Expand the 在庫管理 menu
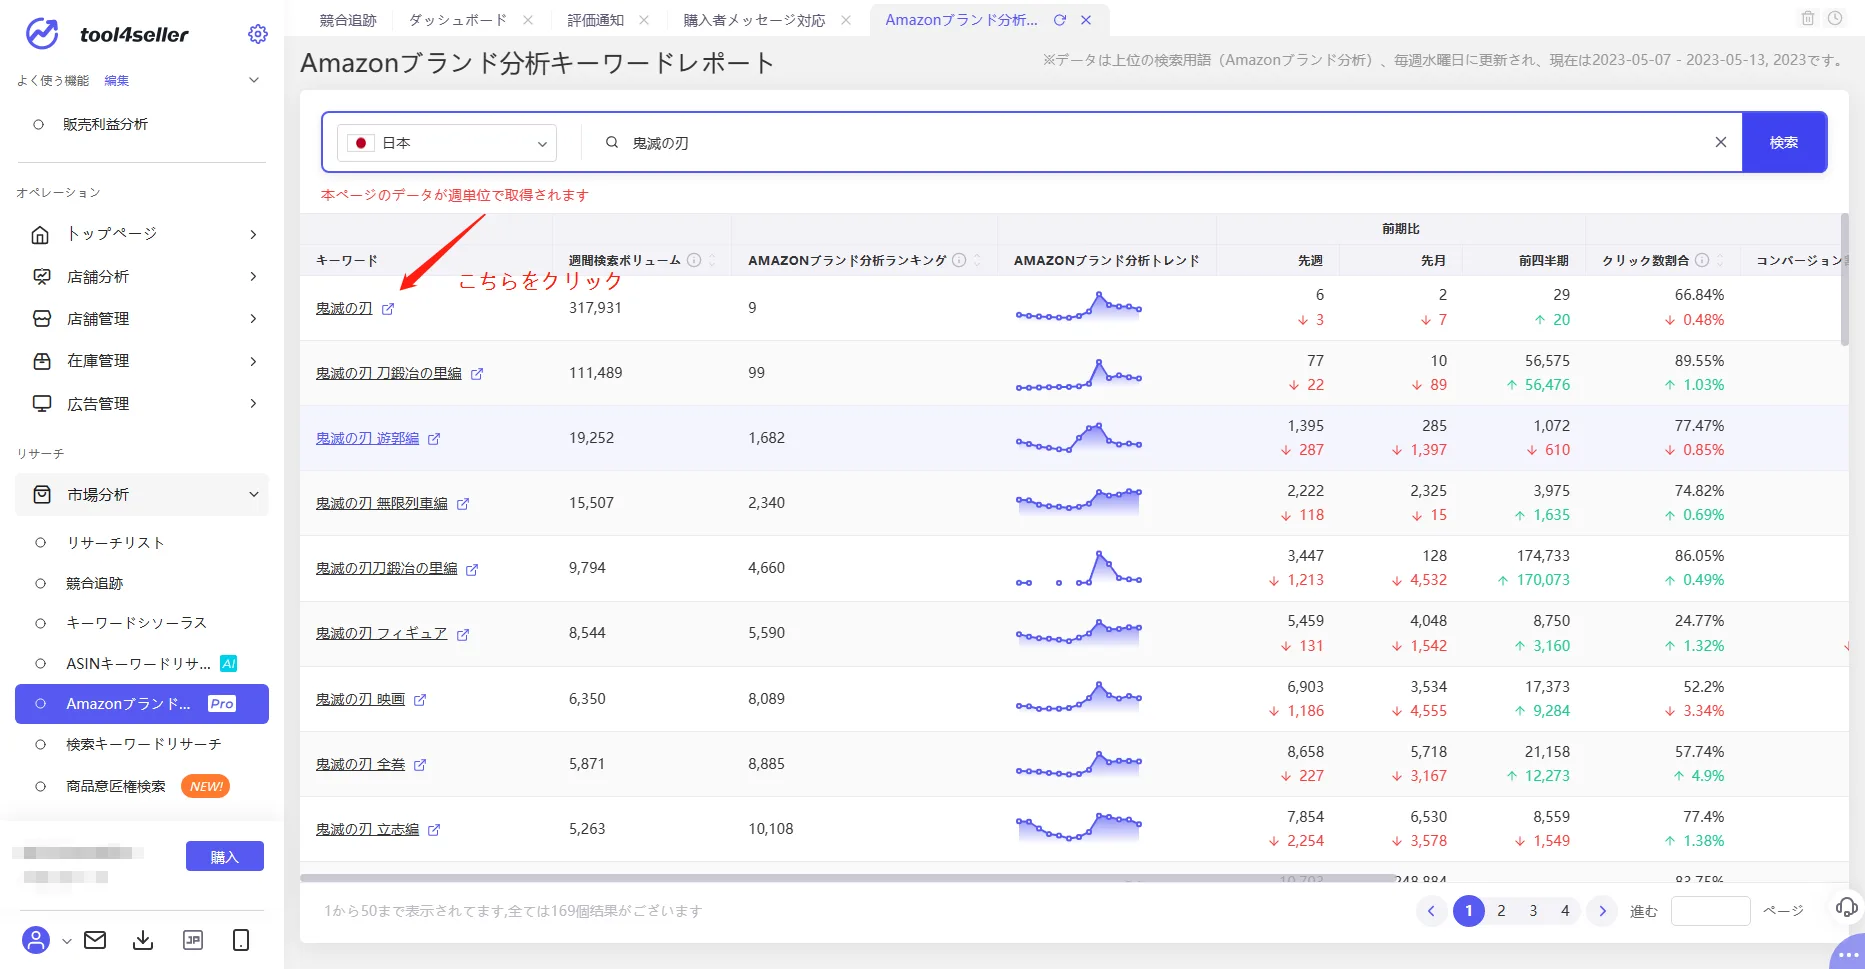 (142, 361)
